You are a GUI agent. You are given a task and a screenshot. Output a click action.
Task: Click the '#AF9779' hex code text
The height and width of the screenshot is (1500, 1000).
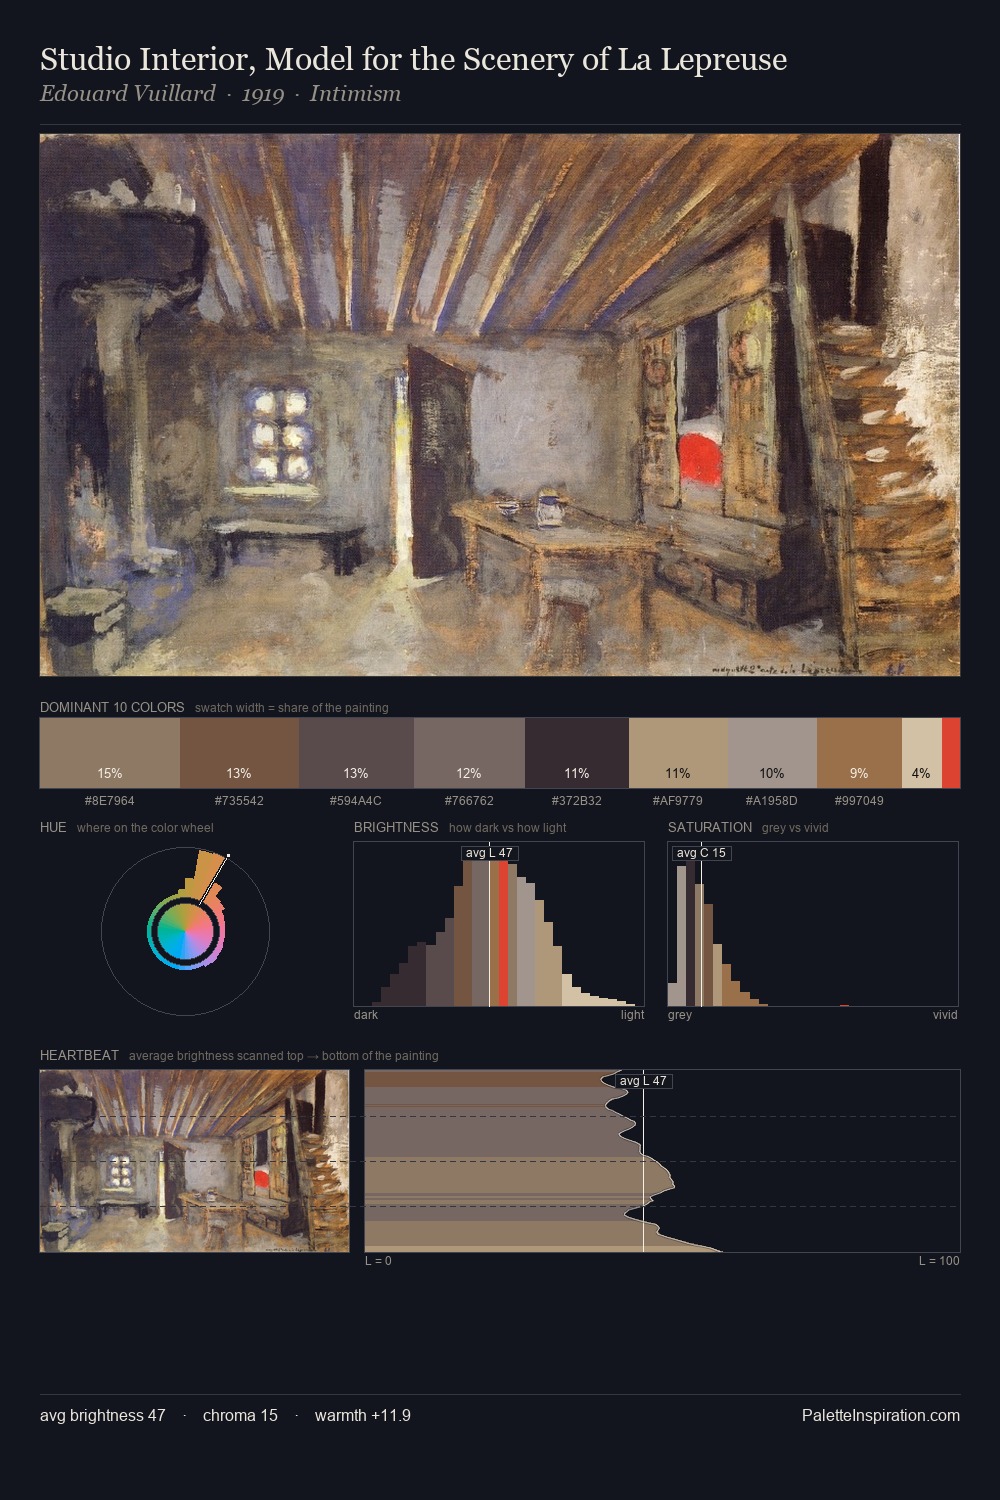(x=678, y=800)
